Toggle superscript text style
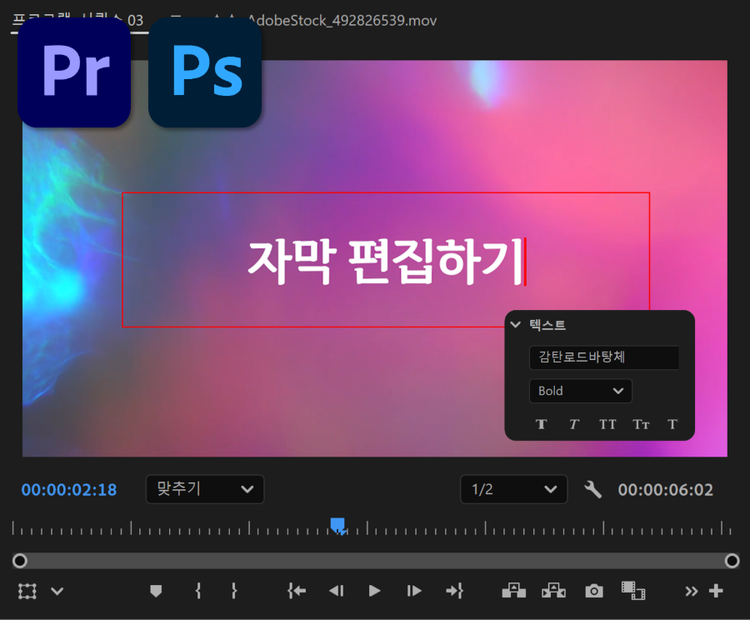Image resolution: width=750 pixels, height=620 pixels. click(673, 424)
